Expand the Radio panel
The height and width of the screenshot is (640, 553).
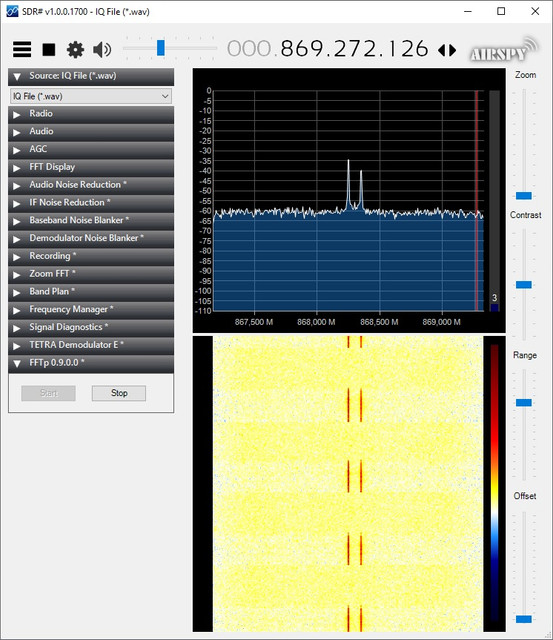91,114
